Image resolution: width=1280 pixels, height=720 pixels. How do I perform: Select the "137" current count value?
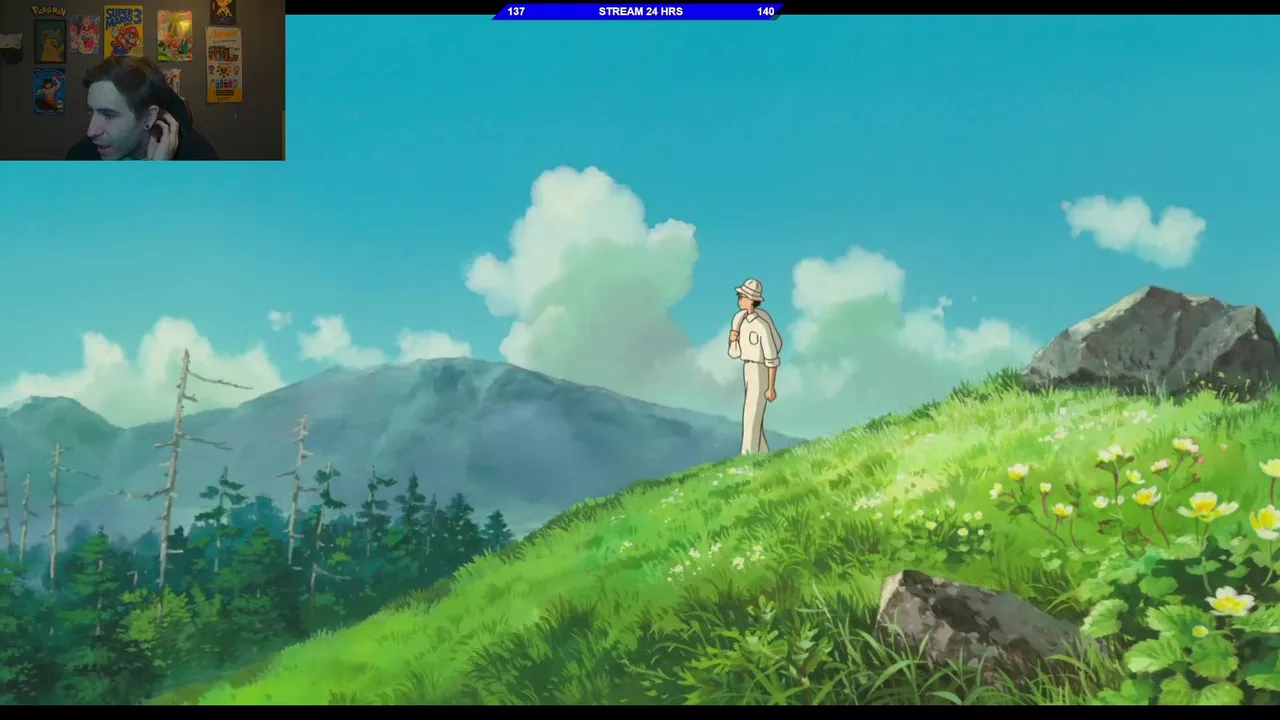516,12
